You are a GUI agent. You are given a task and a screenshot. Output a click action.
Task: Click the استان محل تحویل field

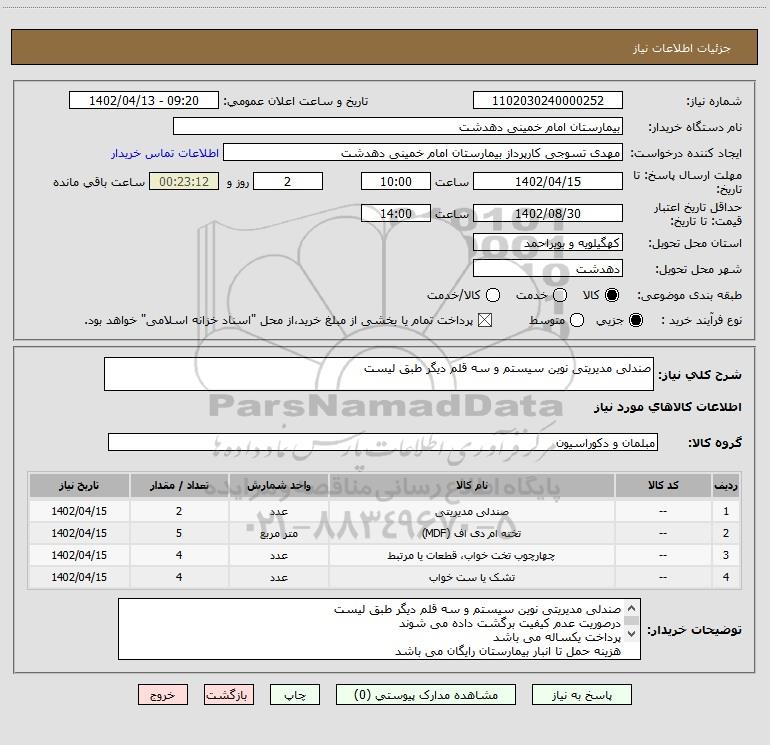548,242
